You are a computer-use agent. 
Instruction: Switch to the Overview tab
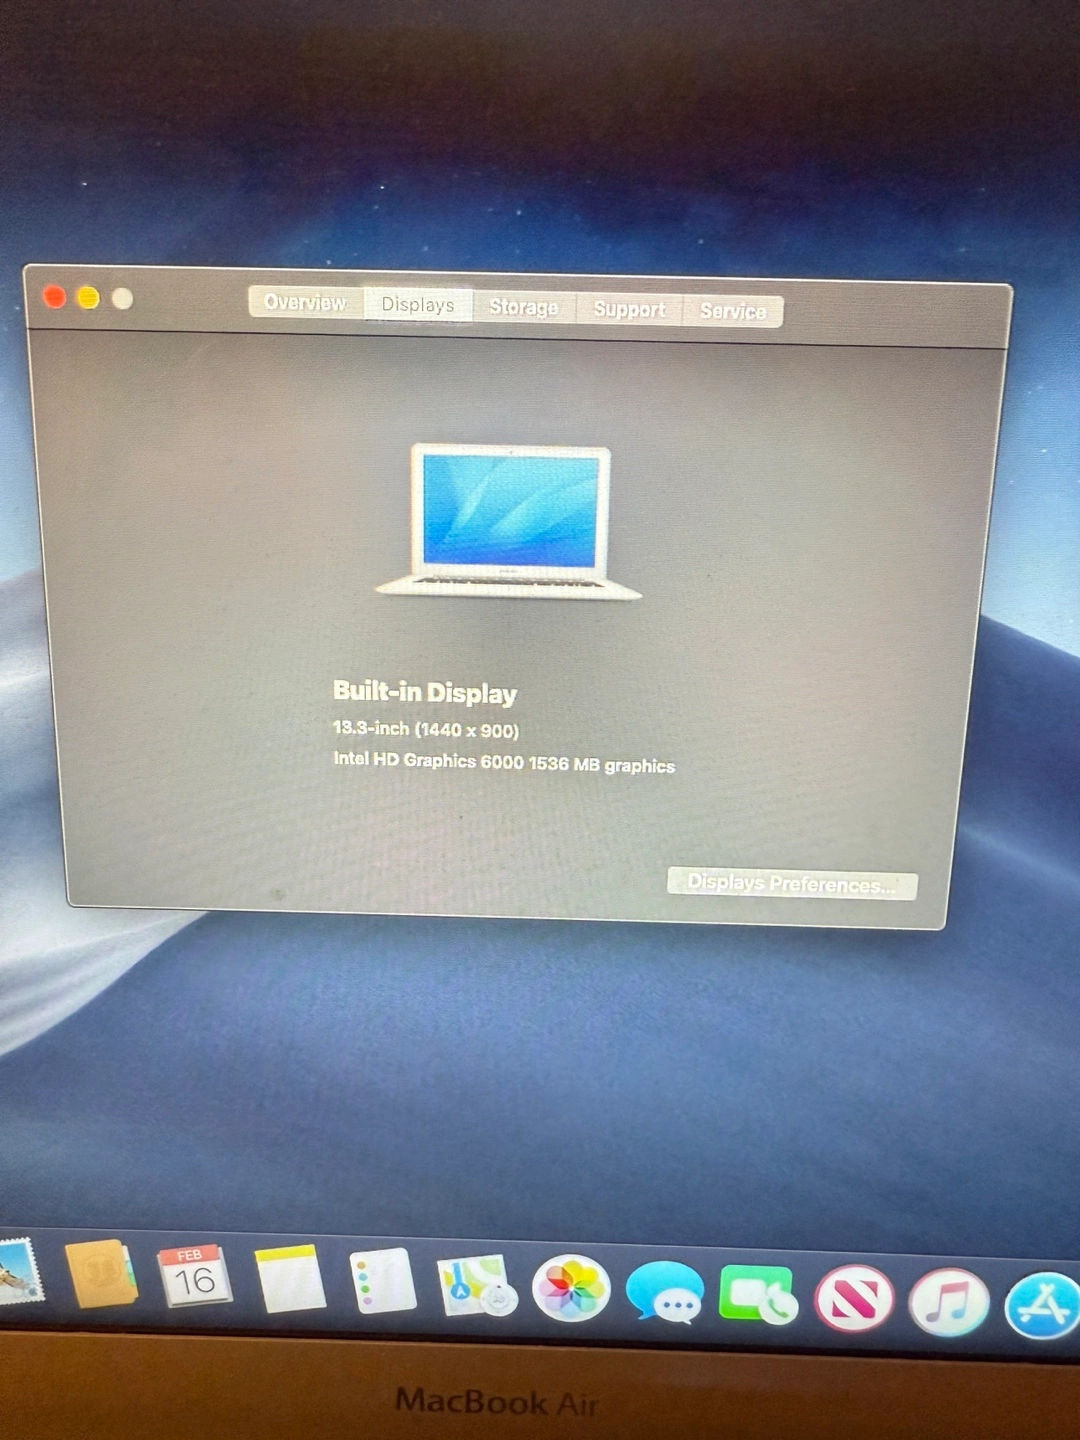(x=306, y=302)
